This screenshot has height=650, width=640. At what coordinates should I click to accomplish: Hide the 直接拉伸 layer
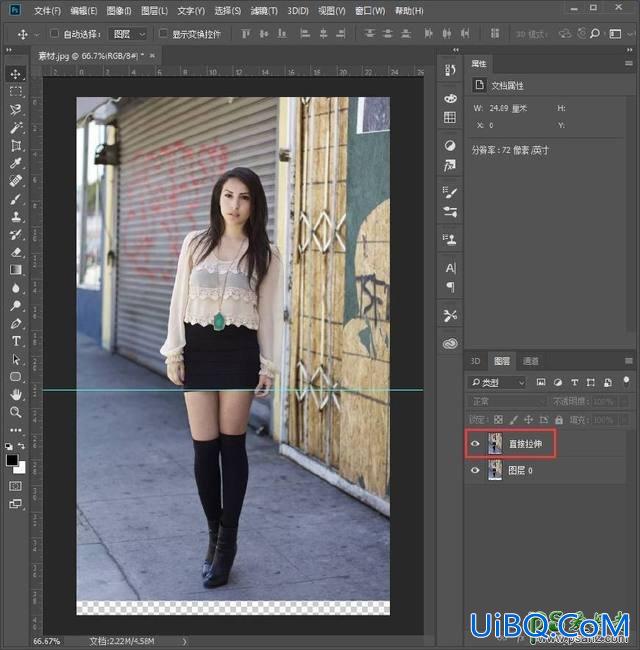[475, 444]
